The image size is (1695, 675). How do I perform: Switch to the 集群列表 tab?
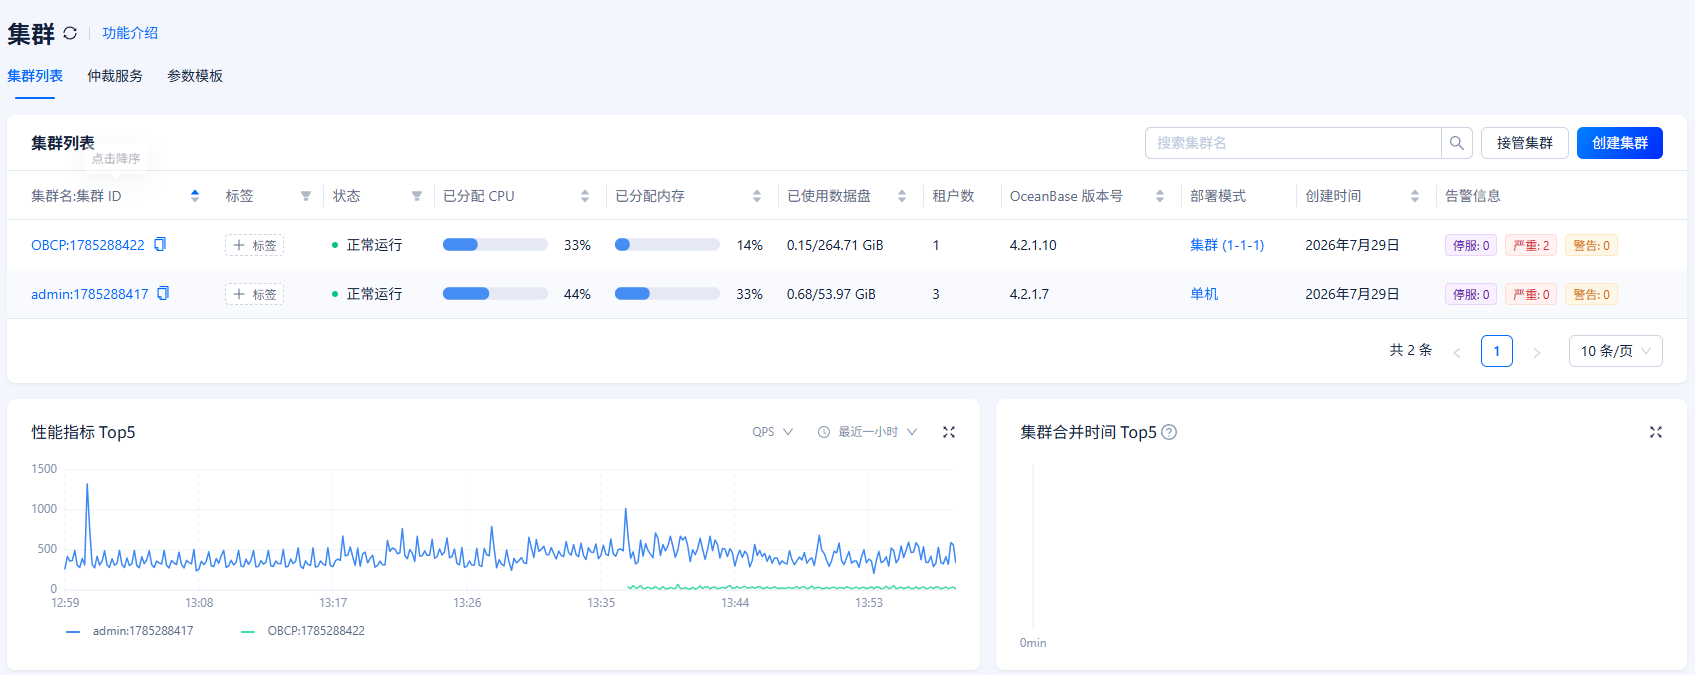35,76
